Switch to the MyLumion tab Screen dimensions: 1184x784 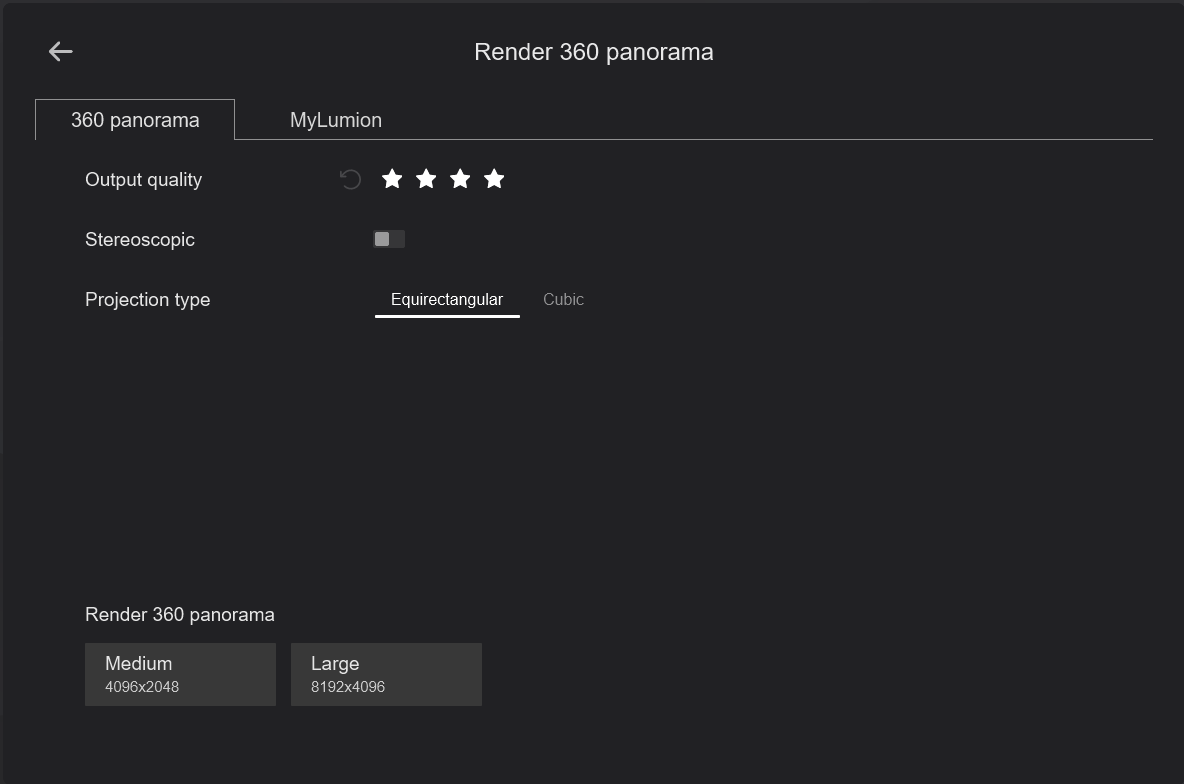[336, 120]
